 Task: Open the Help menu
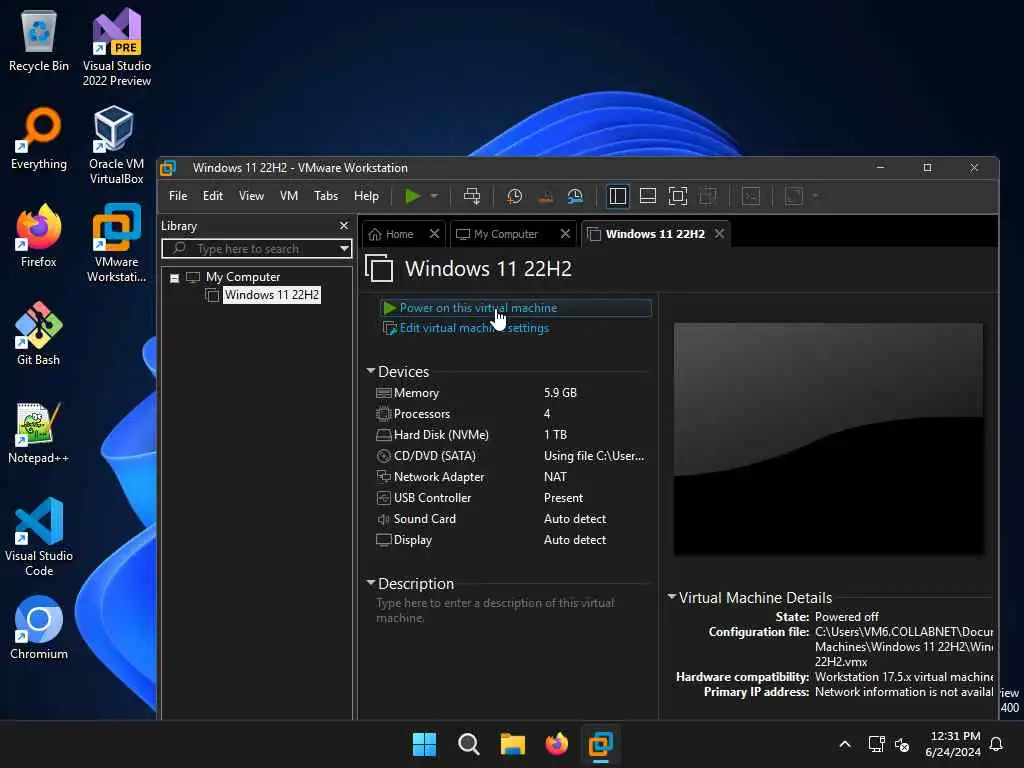(366, 196)
